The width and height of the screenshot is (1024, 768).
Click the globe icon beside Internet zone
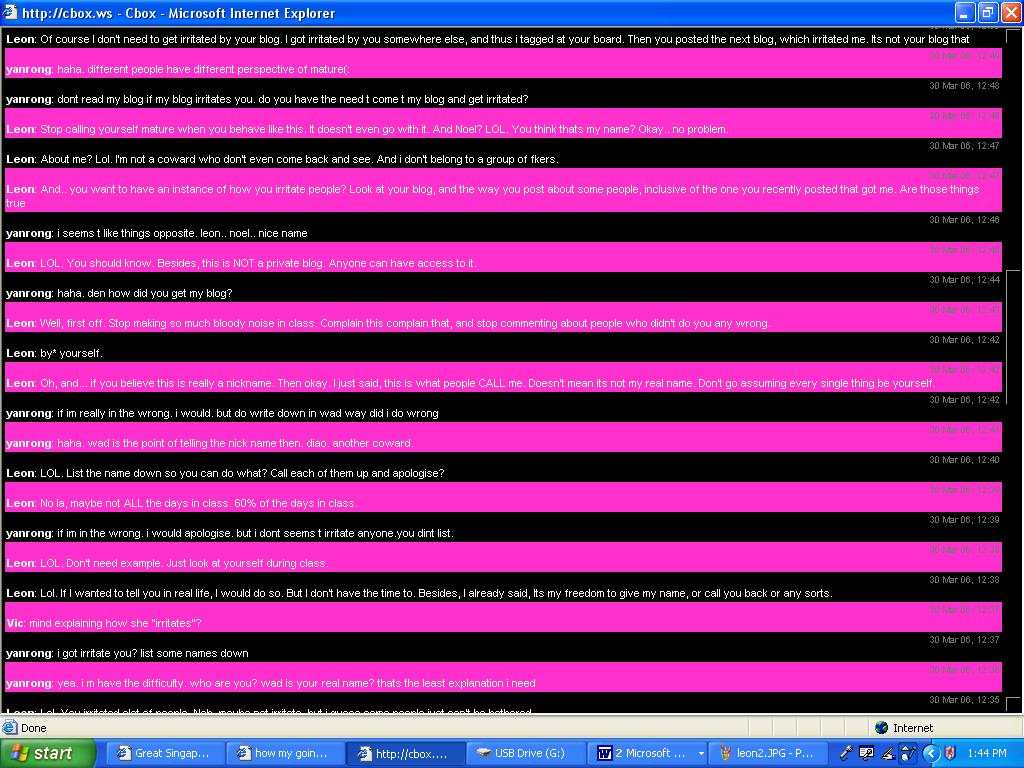click(x=881, y=728)
